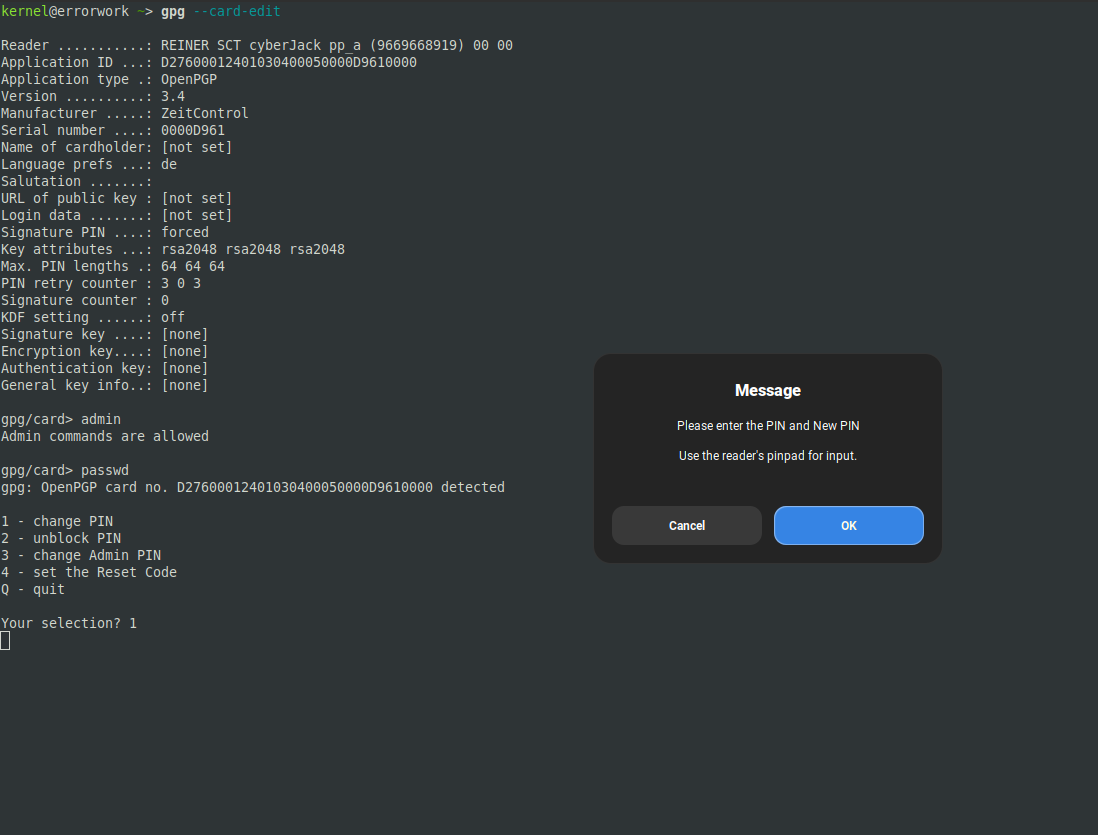Click the Application ID value line
Viewport: 1098px width, 835px height.
click(x=209, y=62)
